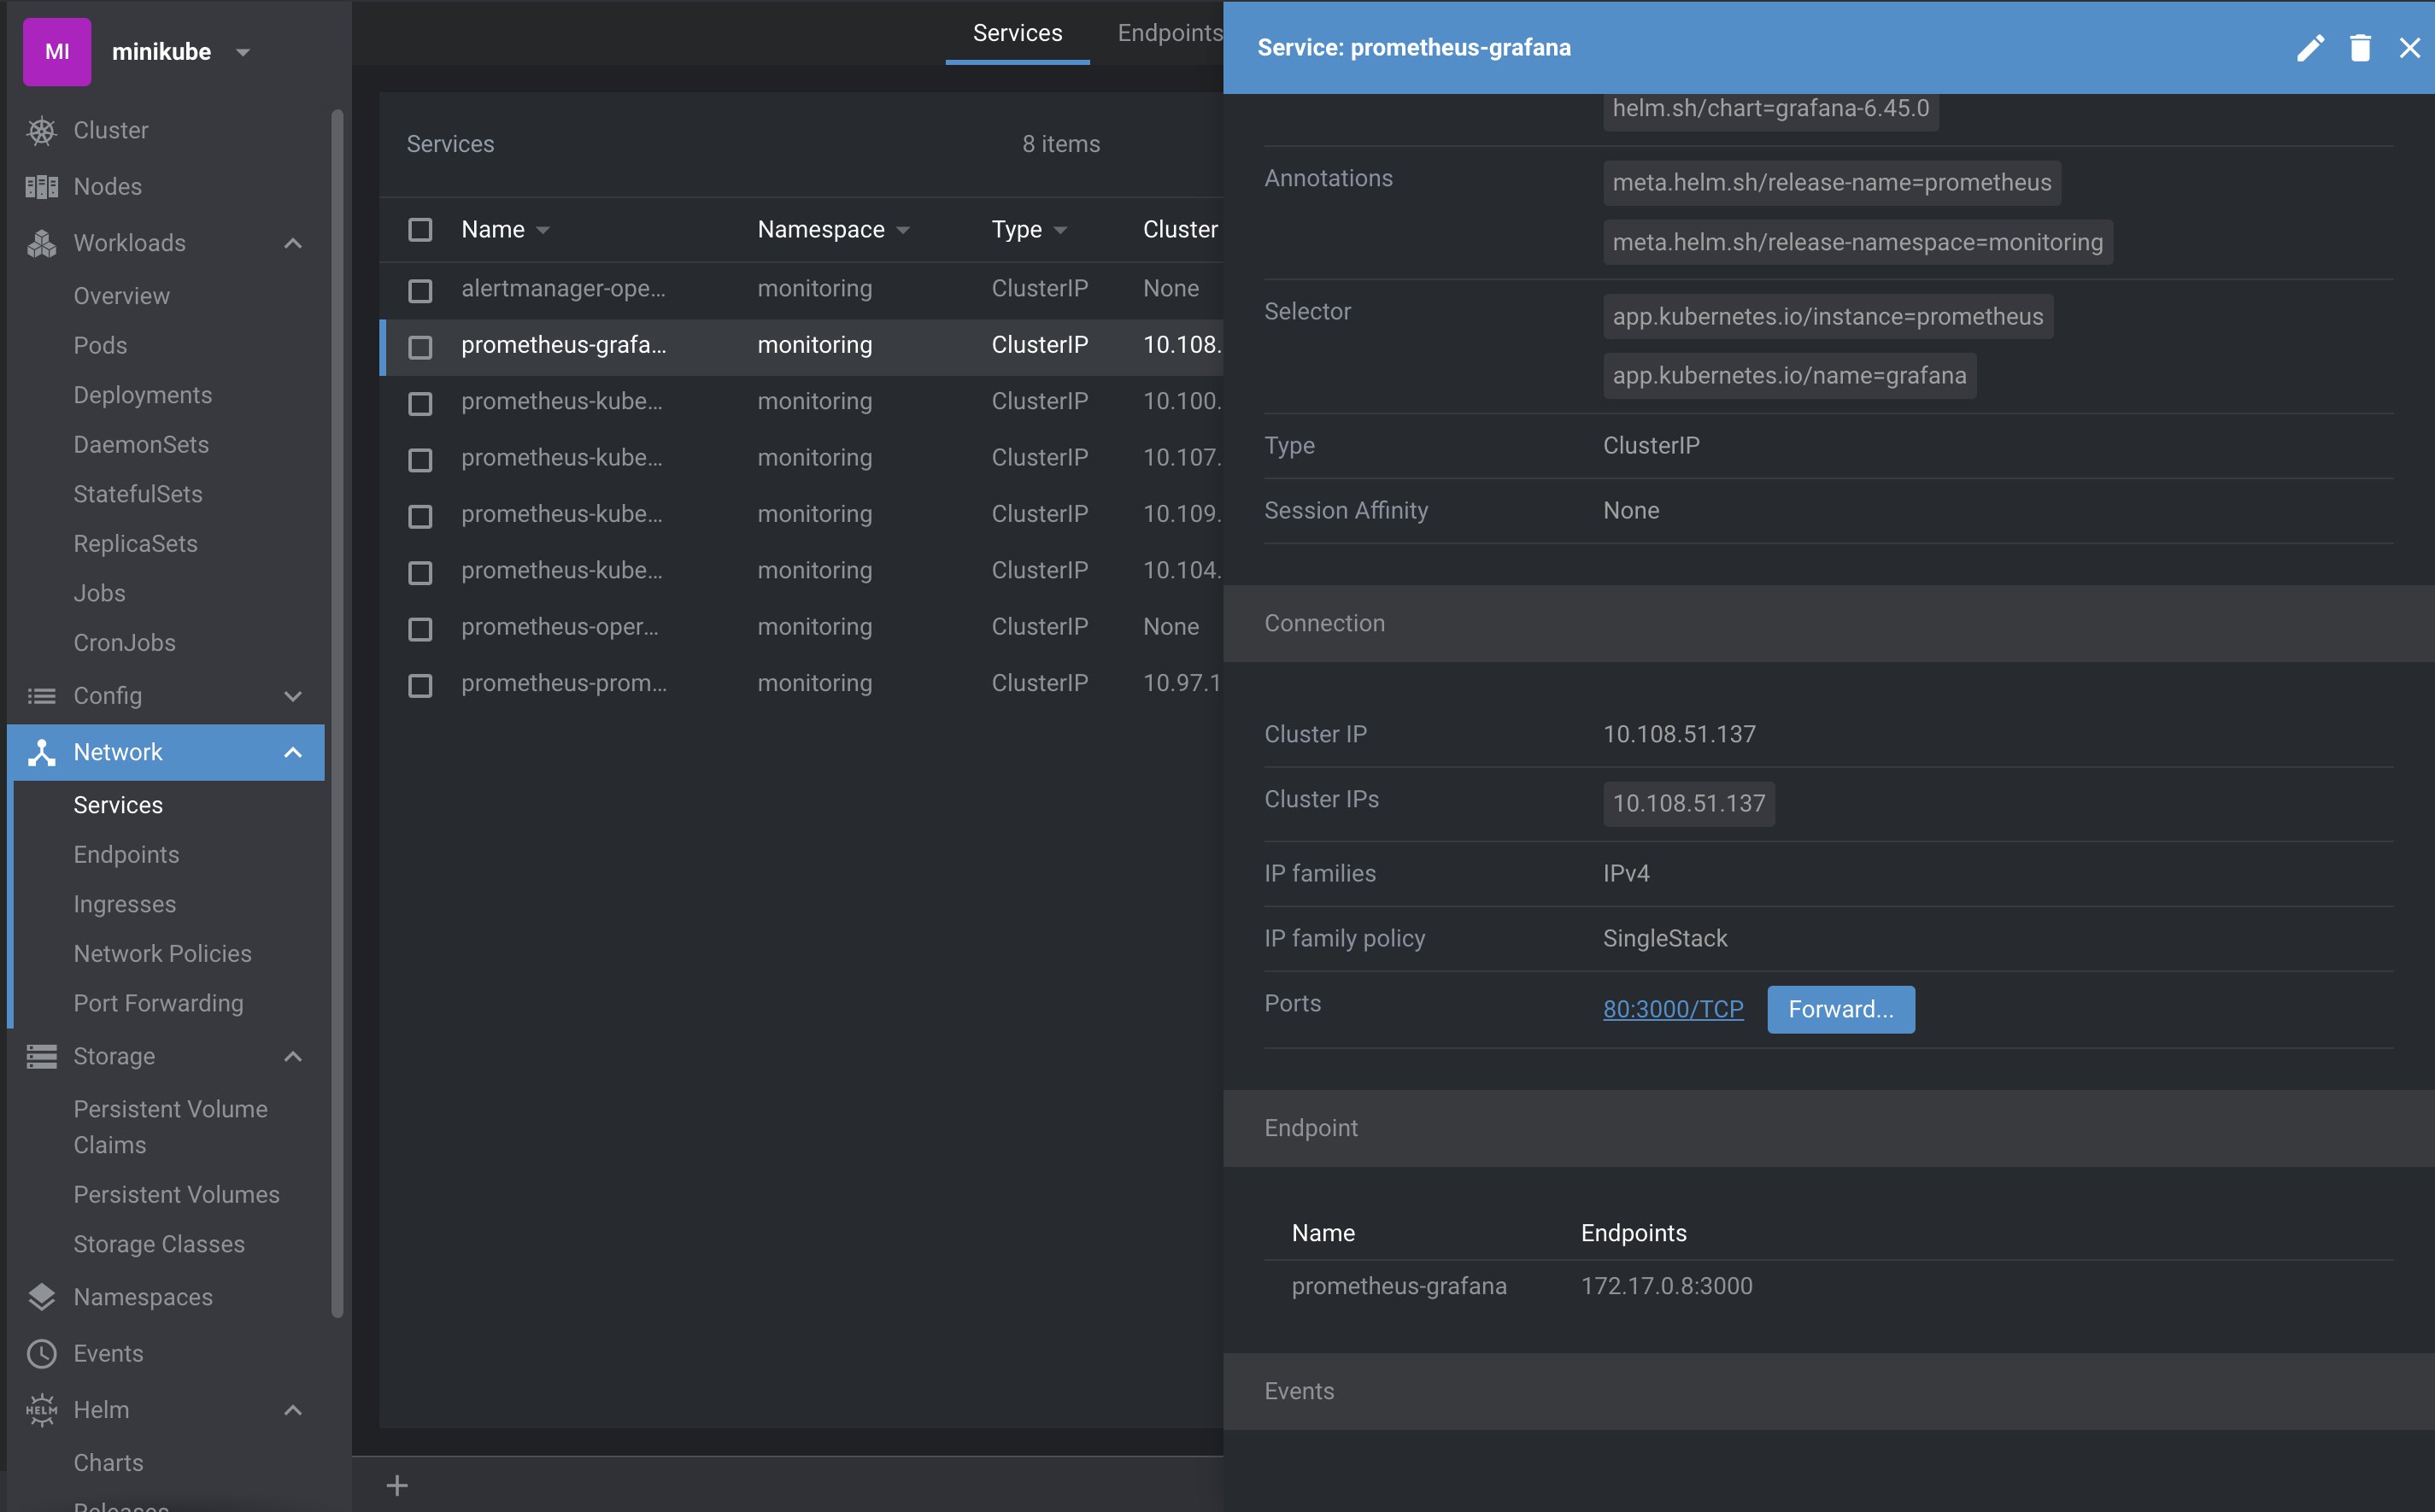2435x1512 pixels.
Task: Expand the Config section chevron
Action: tap(293, 696)
